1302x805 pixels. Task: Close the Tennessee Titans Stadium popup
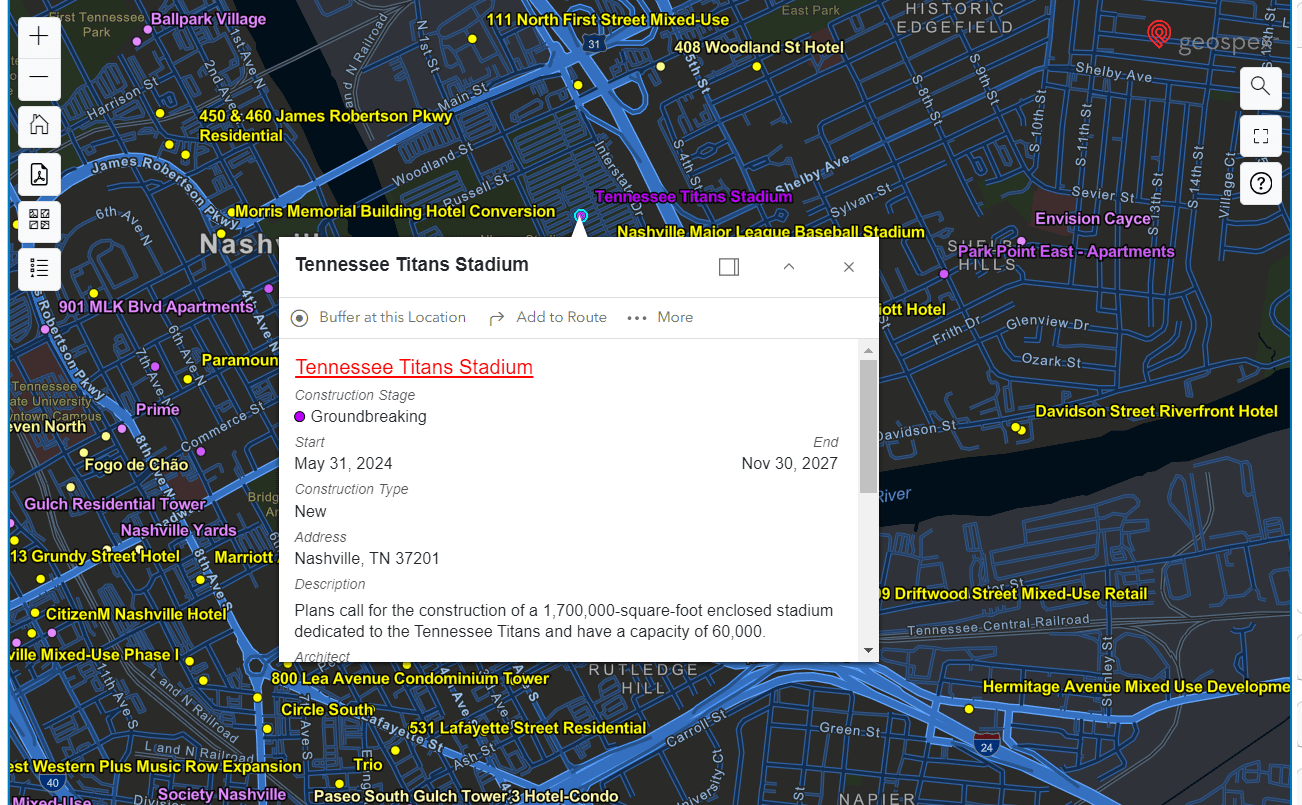(849, 267)
